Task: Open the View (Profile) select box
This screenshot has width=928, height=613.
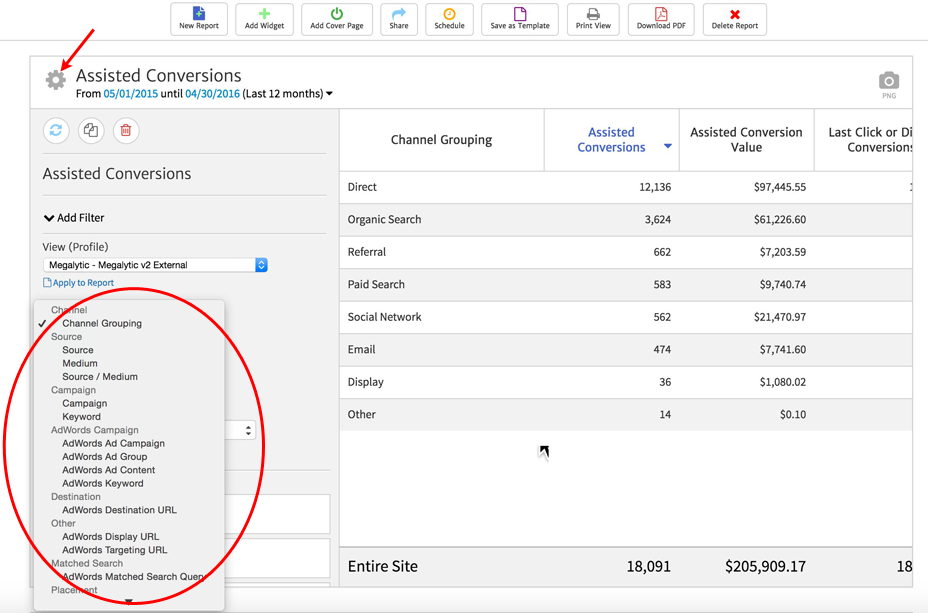Action: coord(155,265)
